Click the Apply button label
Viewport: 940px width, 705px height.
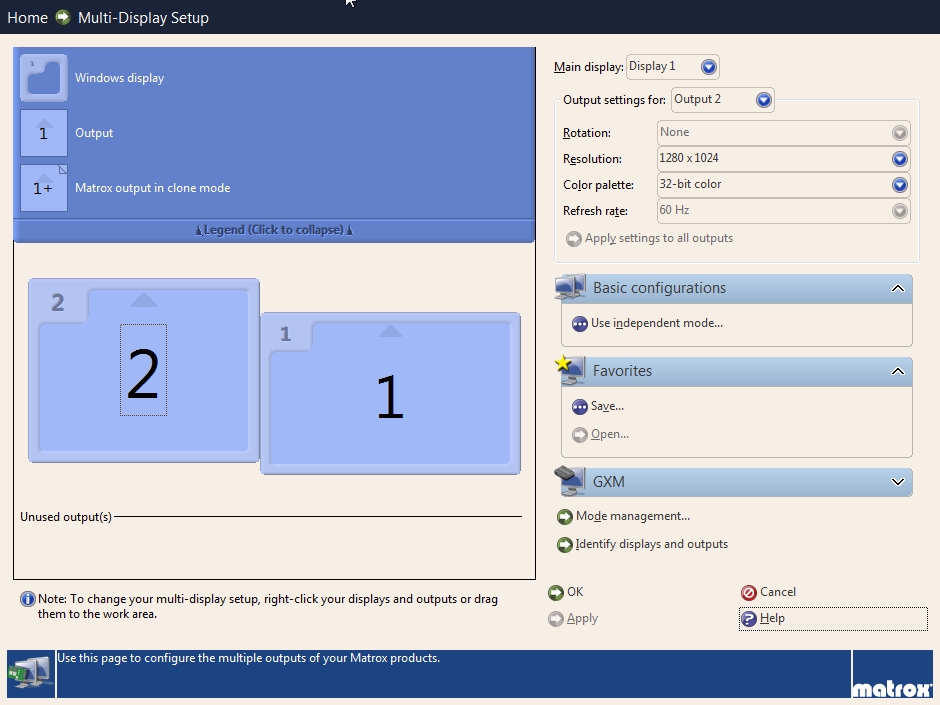582,619
